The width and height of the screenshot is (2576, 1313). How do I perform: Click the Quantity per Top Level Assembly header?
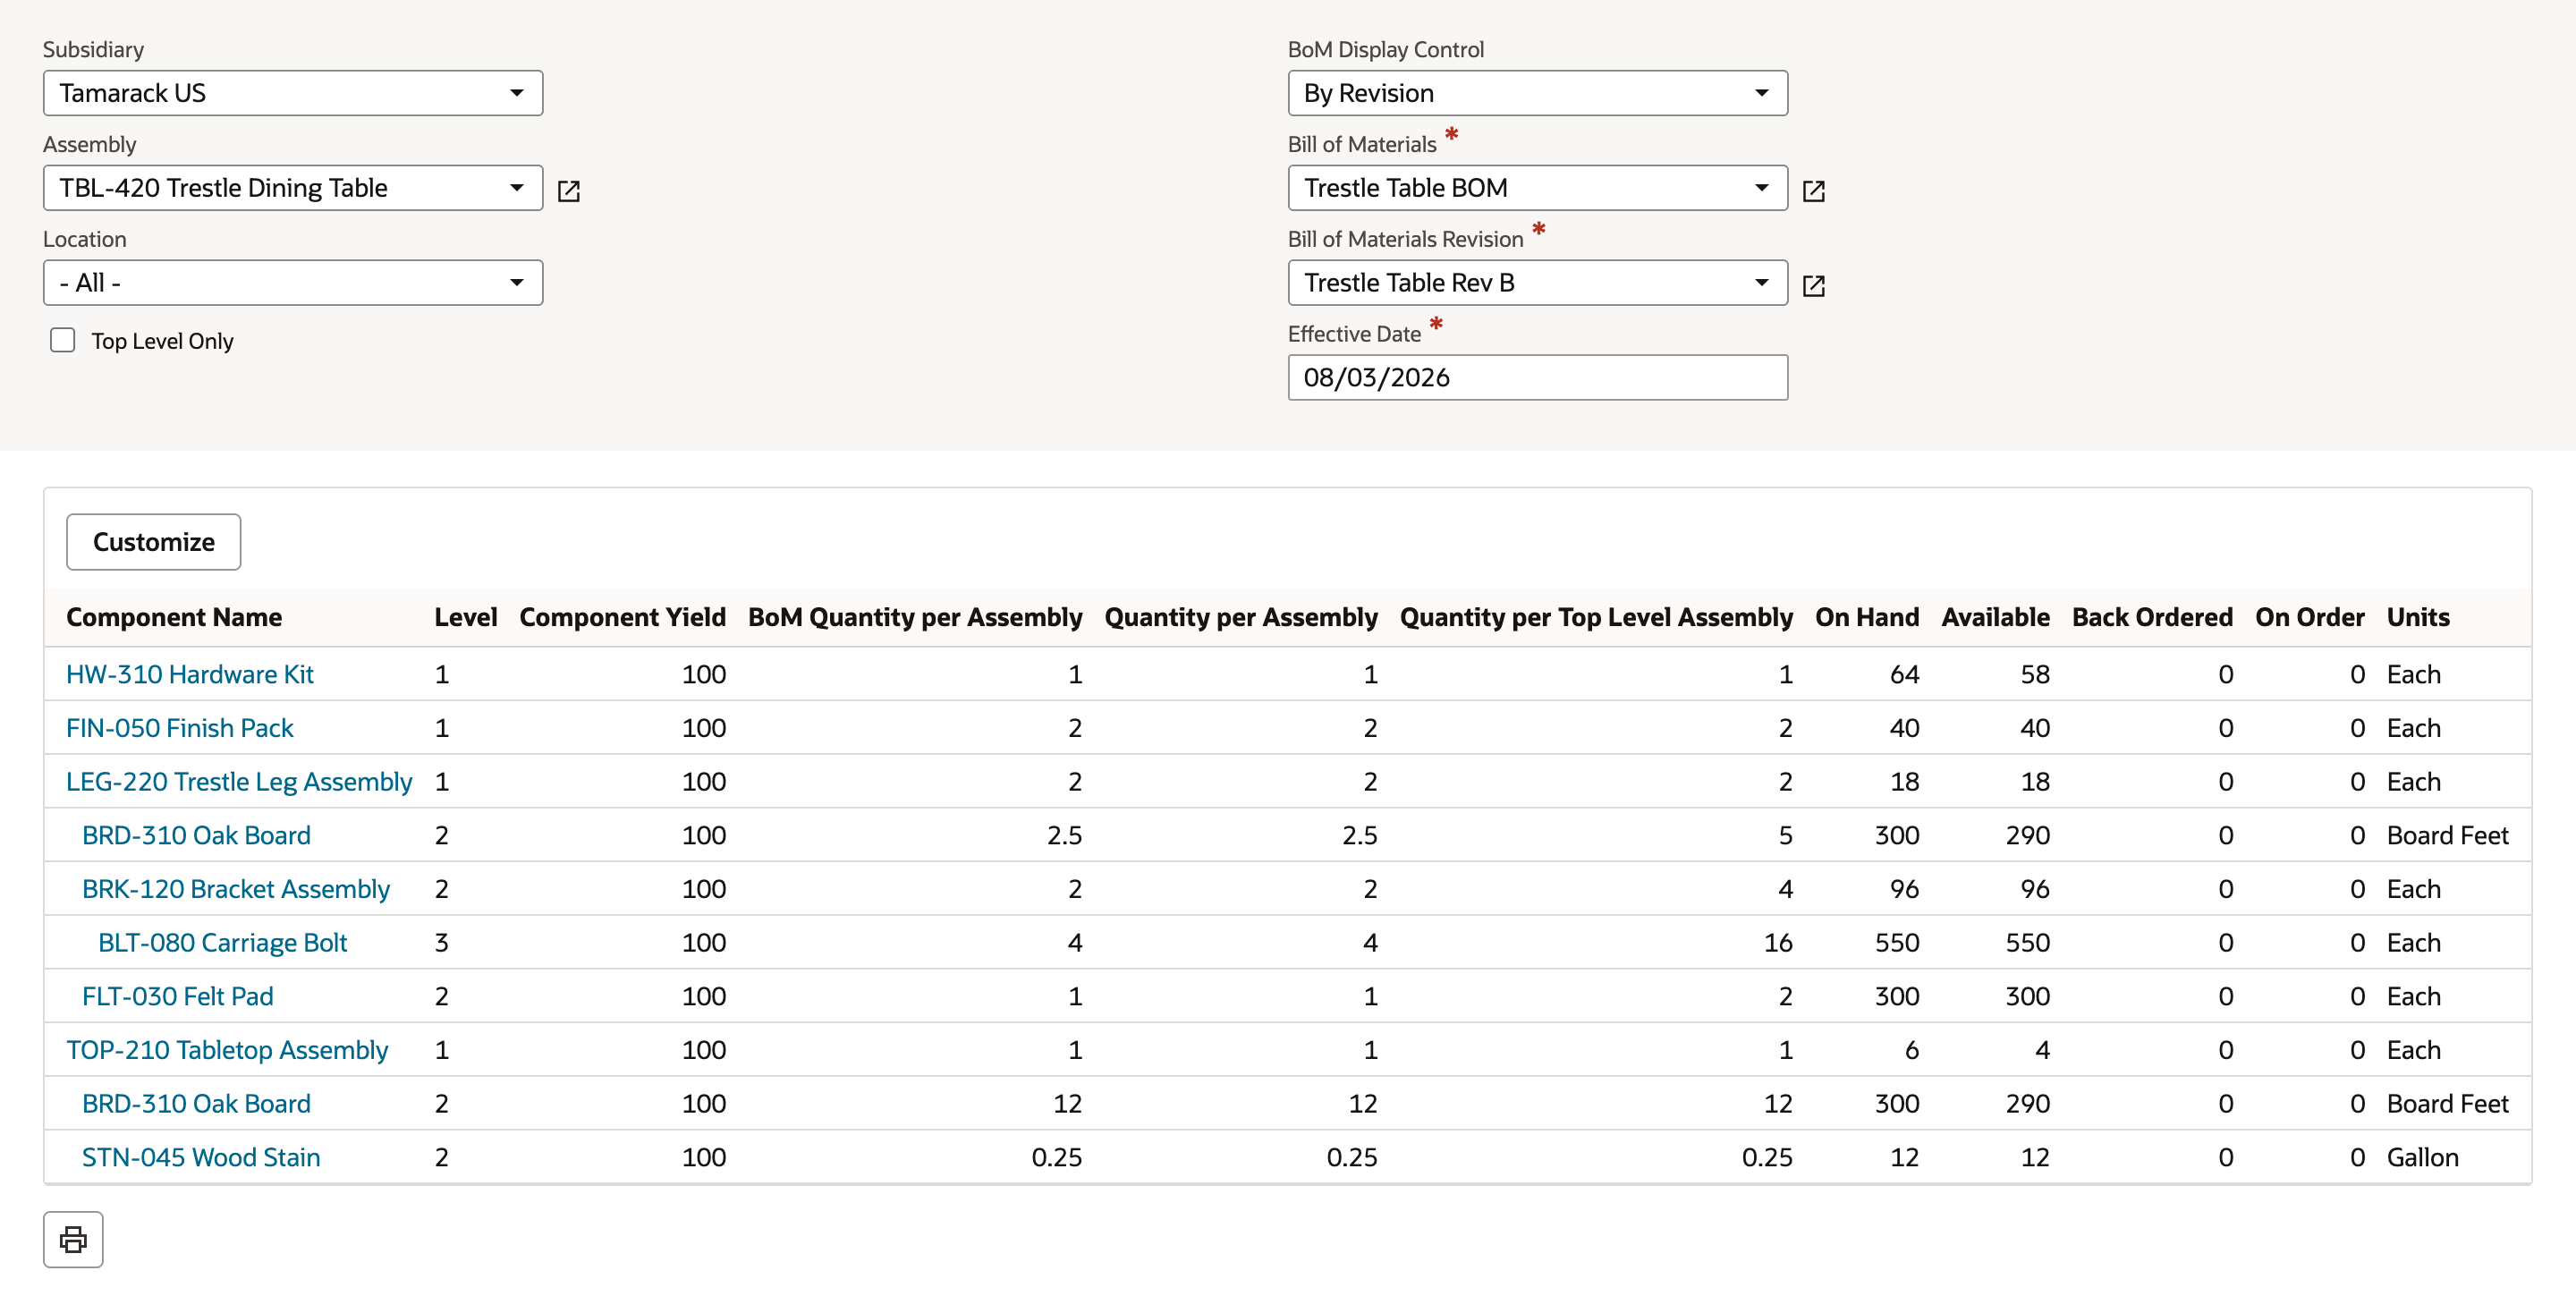[1596, 617]
